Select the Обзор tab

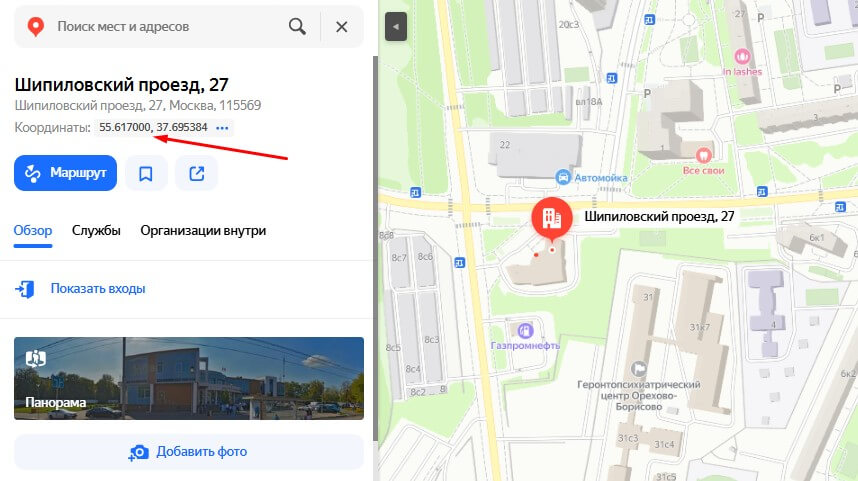tap(33, 230)
